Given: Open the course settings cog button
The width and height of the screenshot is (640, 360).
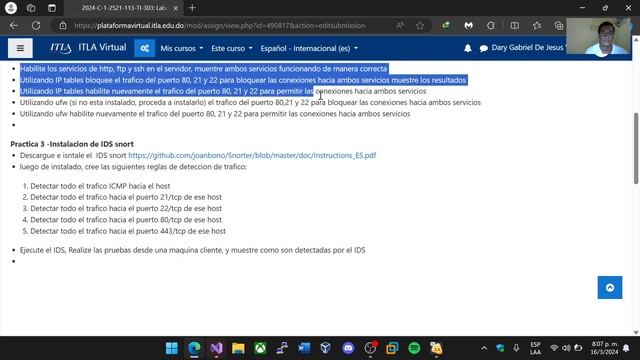Looking at the screenshot, I should point(144,48).
